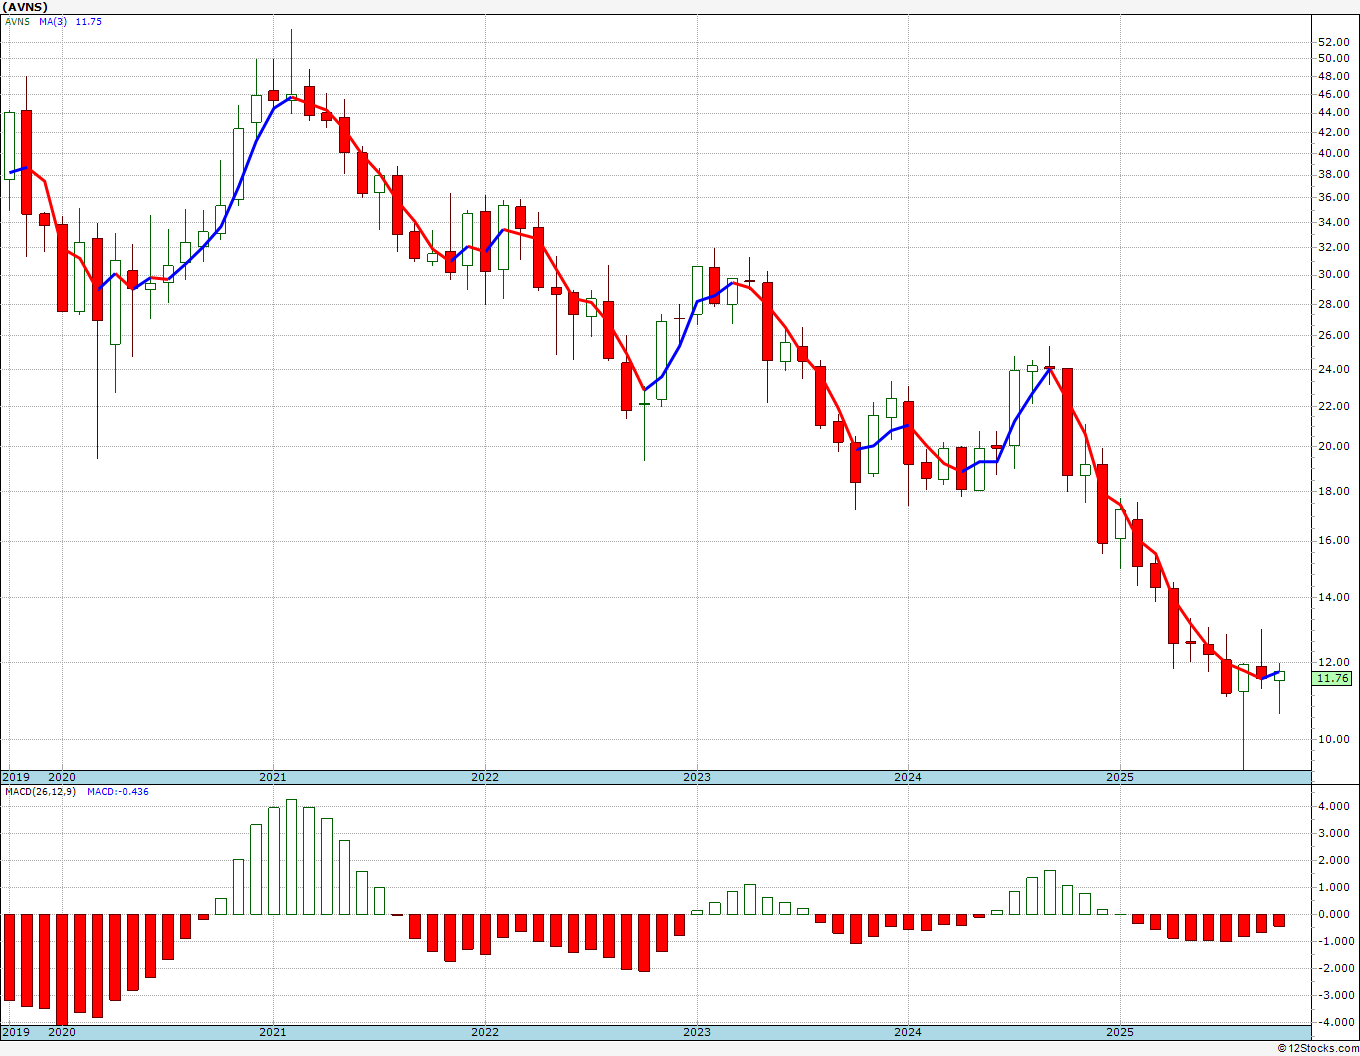Select the 24.00 price axis label
This screenshot has height=1056, width=1360.
[1333, 369]
